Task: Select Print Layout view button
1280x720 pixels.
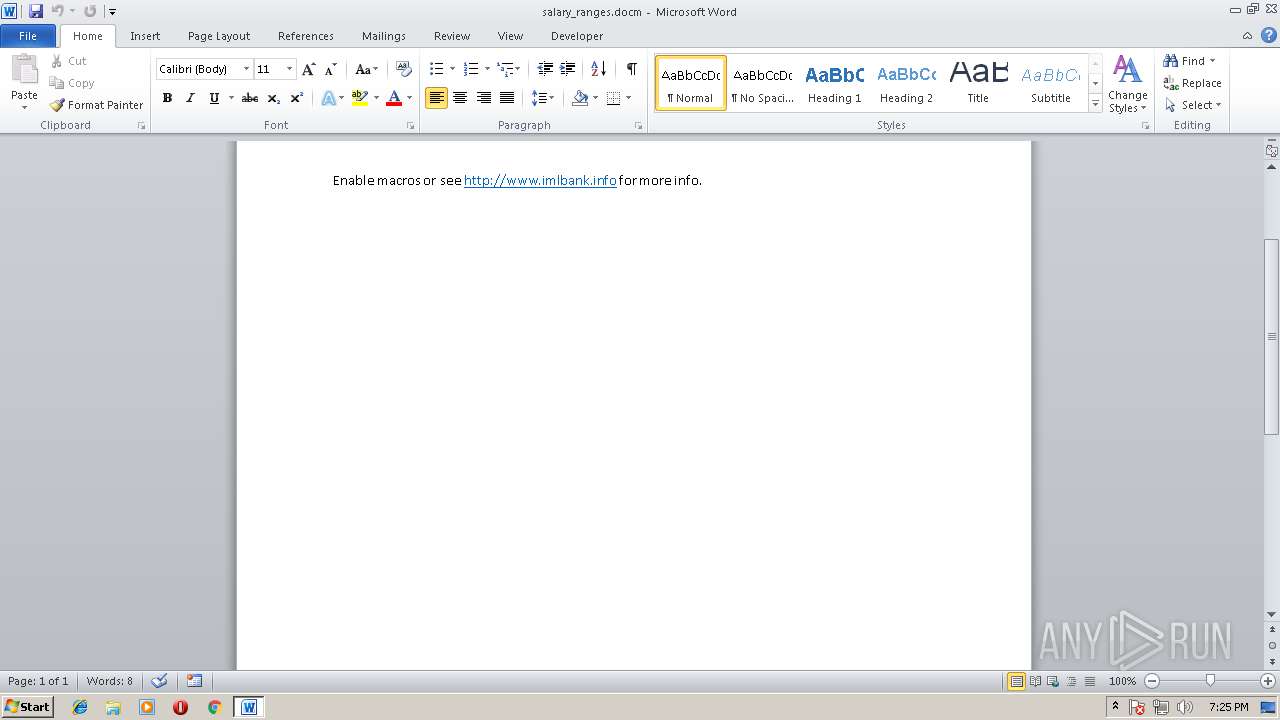Action: (x=1016, y=681)
